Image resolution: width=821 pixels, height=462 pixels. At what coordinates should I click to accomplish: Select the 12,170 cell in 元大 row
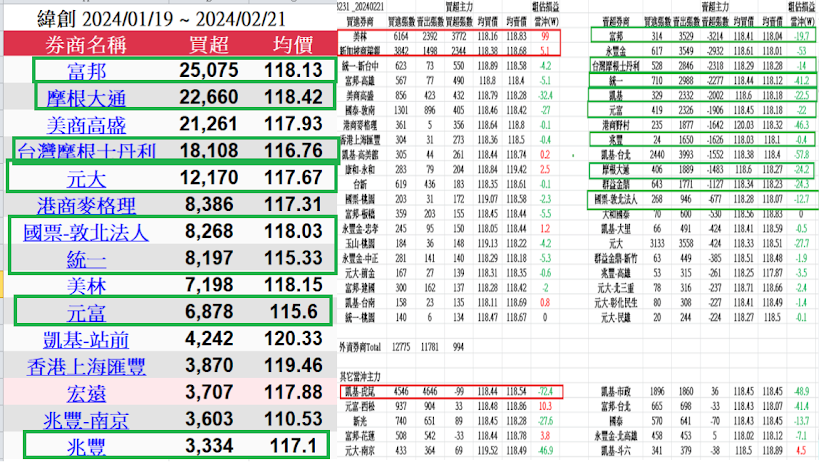coord(209,178)
